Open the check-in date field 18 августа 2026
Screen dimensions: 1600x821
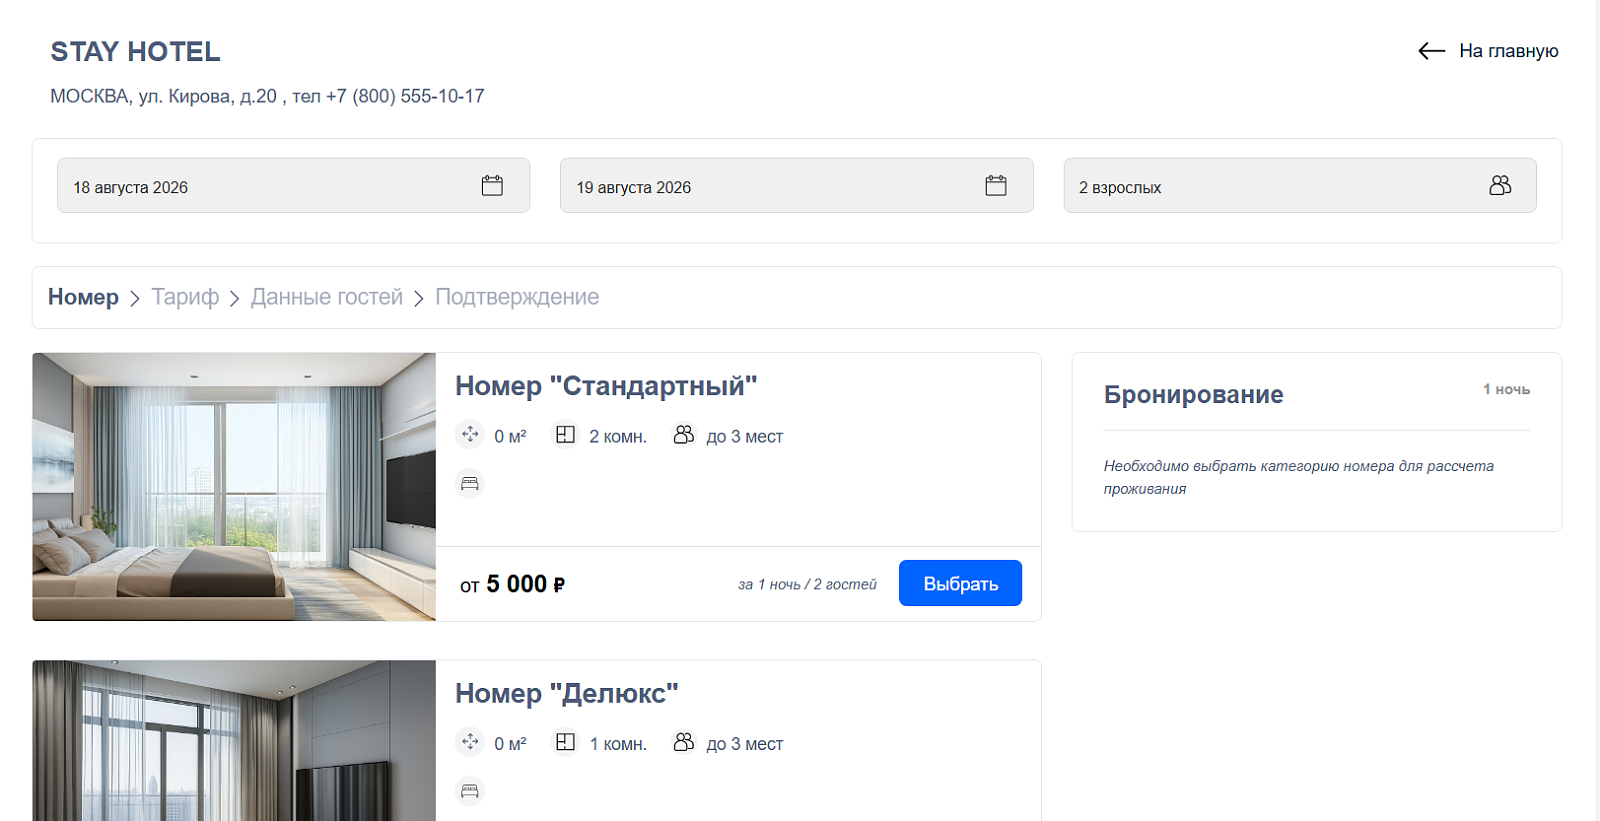[x=293, y=186]
